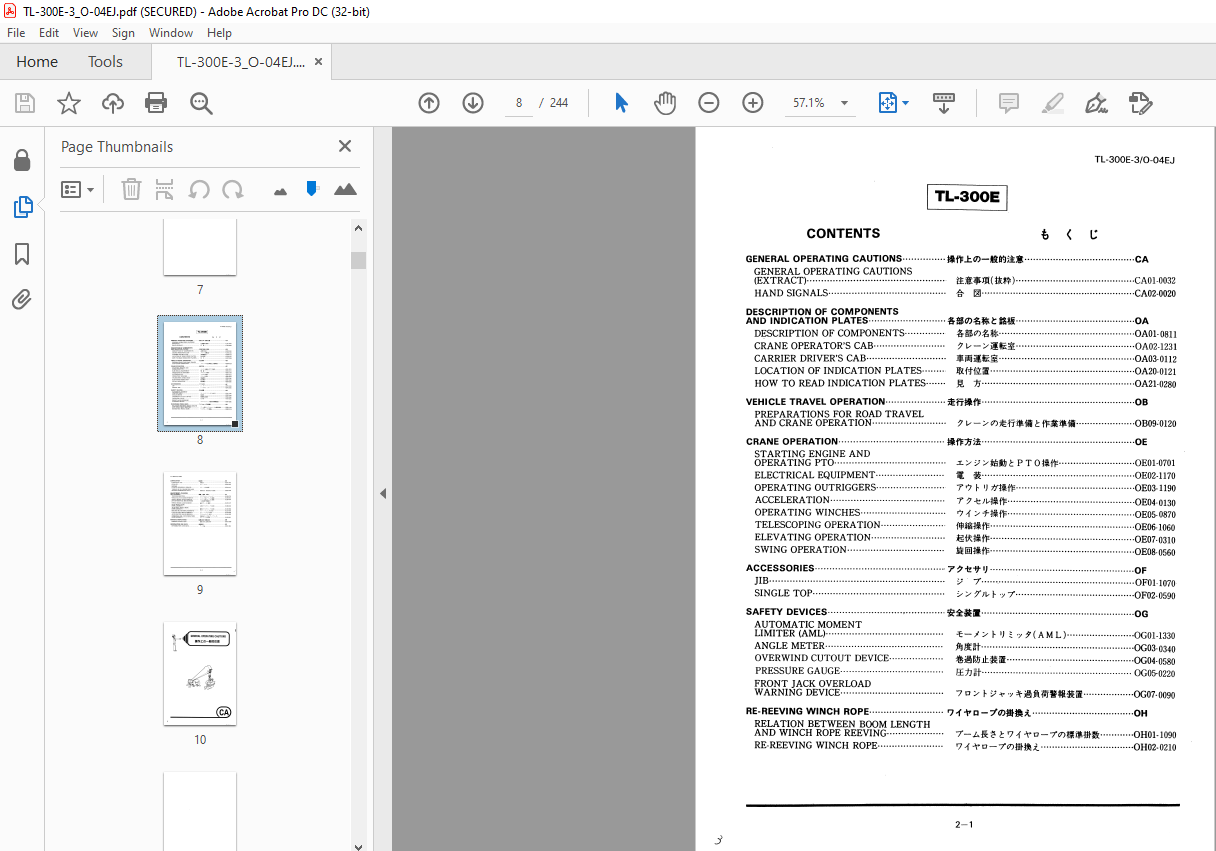Bookmark the file with the star icon
The height and width of the screenshot is (851, 1216).
click(69, 103)
